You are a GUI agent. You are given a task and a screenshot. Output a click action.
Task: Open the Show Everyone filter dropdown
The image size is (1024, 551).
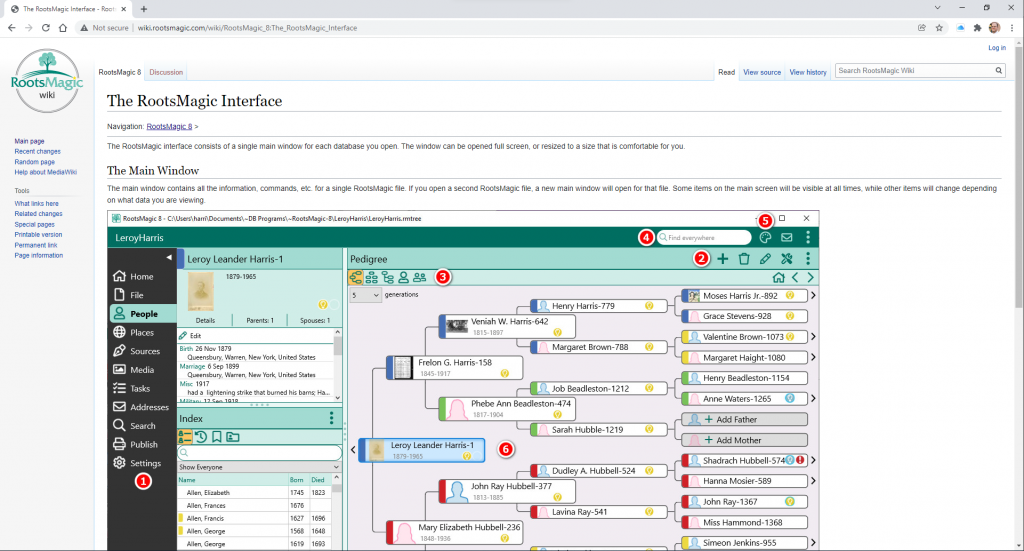click(x=259, y=467)
